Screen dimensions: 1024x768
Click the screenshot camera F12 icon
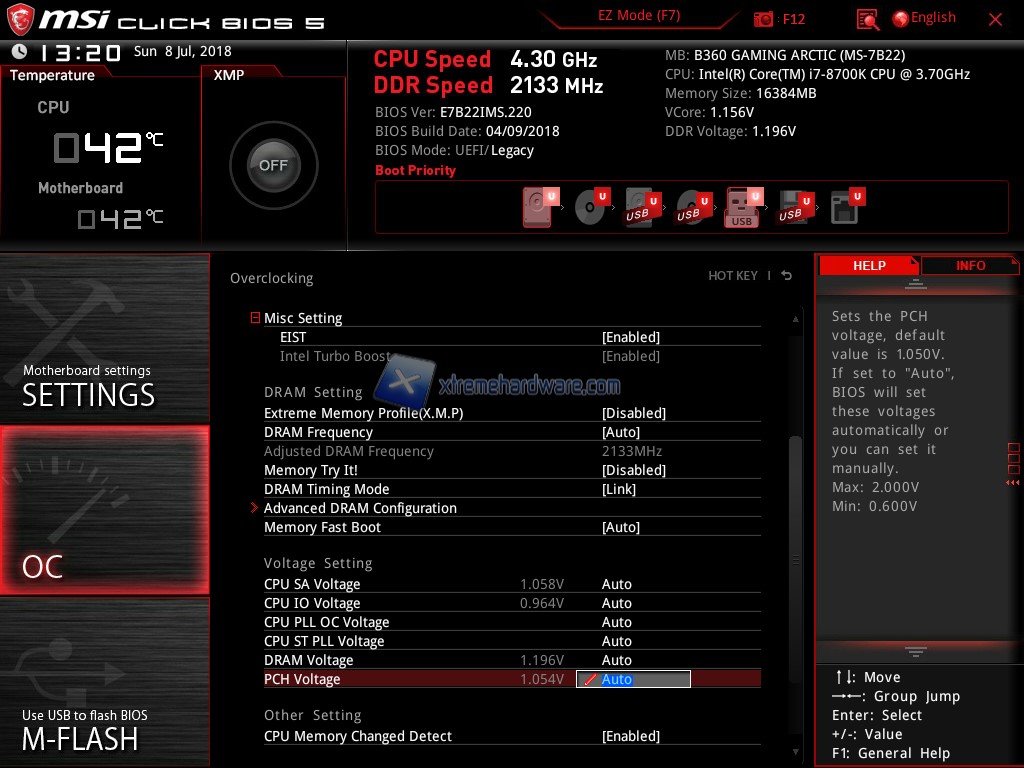764,19
